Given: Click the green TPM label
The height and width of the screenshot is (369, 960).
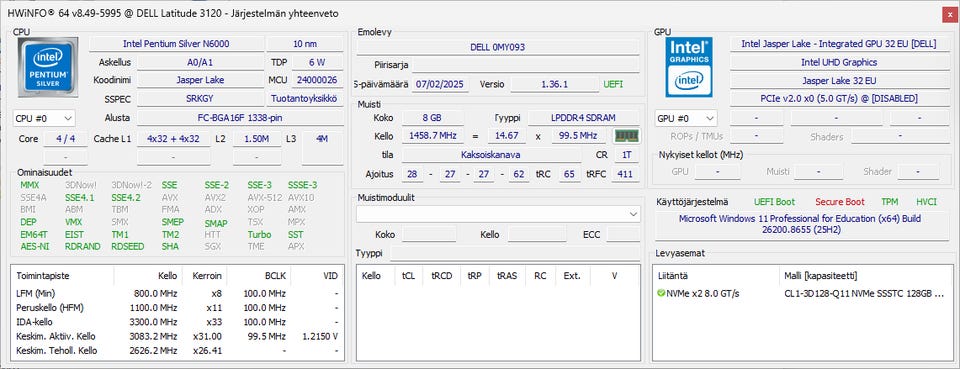Looking at the screenshot, I should (x=890, y=201).
